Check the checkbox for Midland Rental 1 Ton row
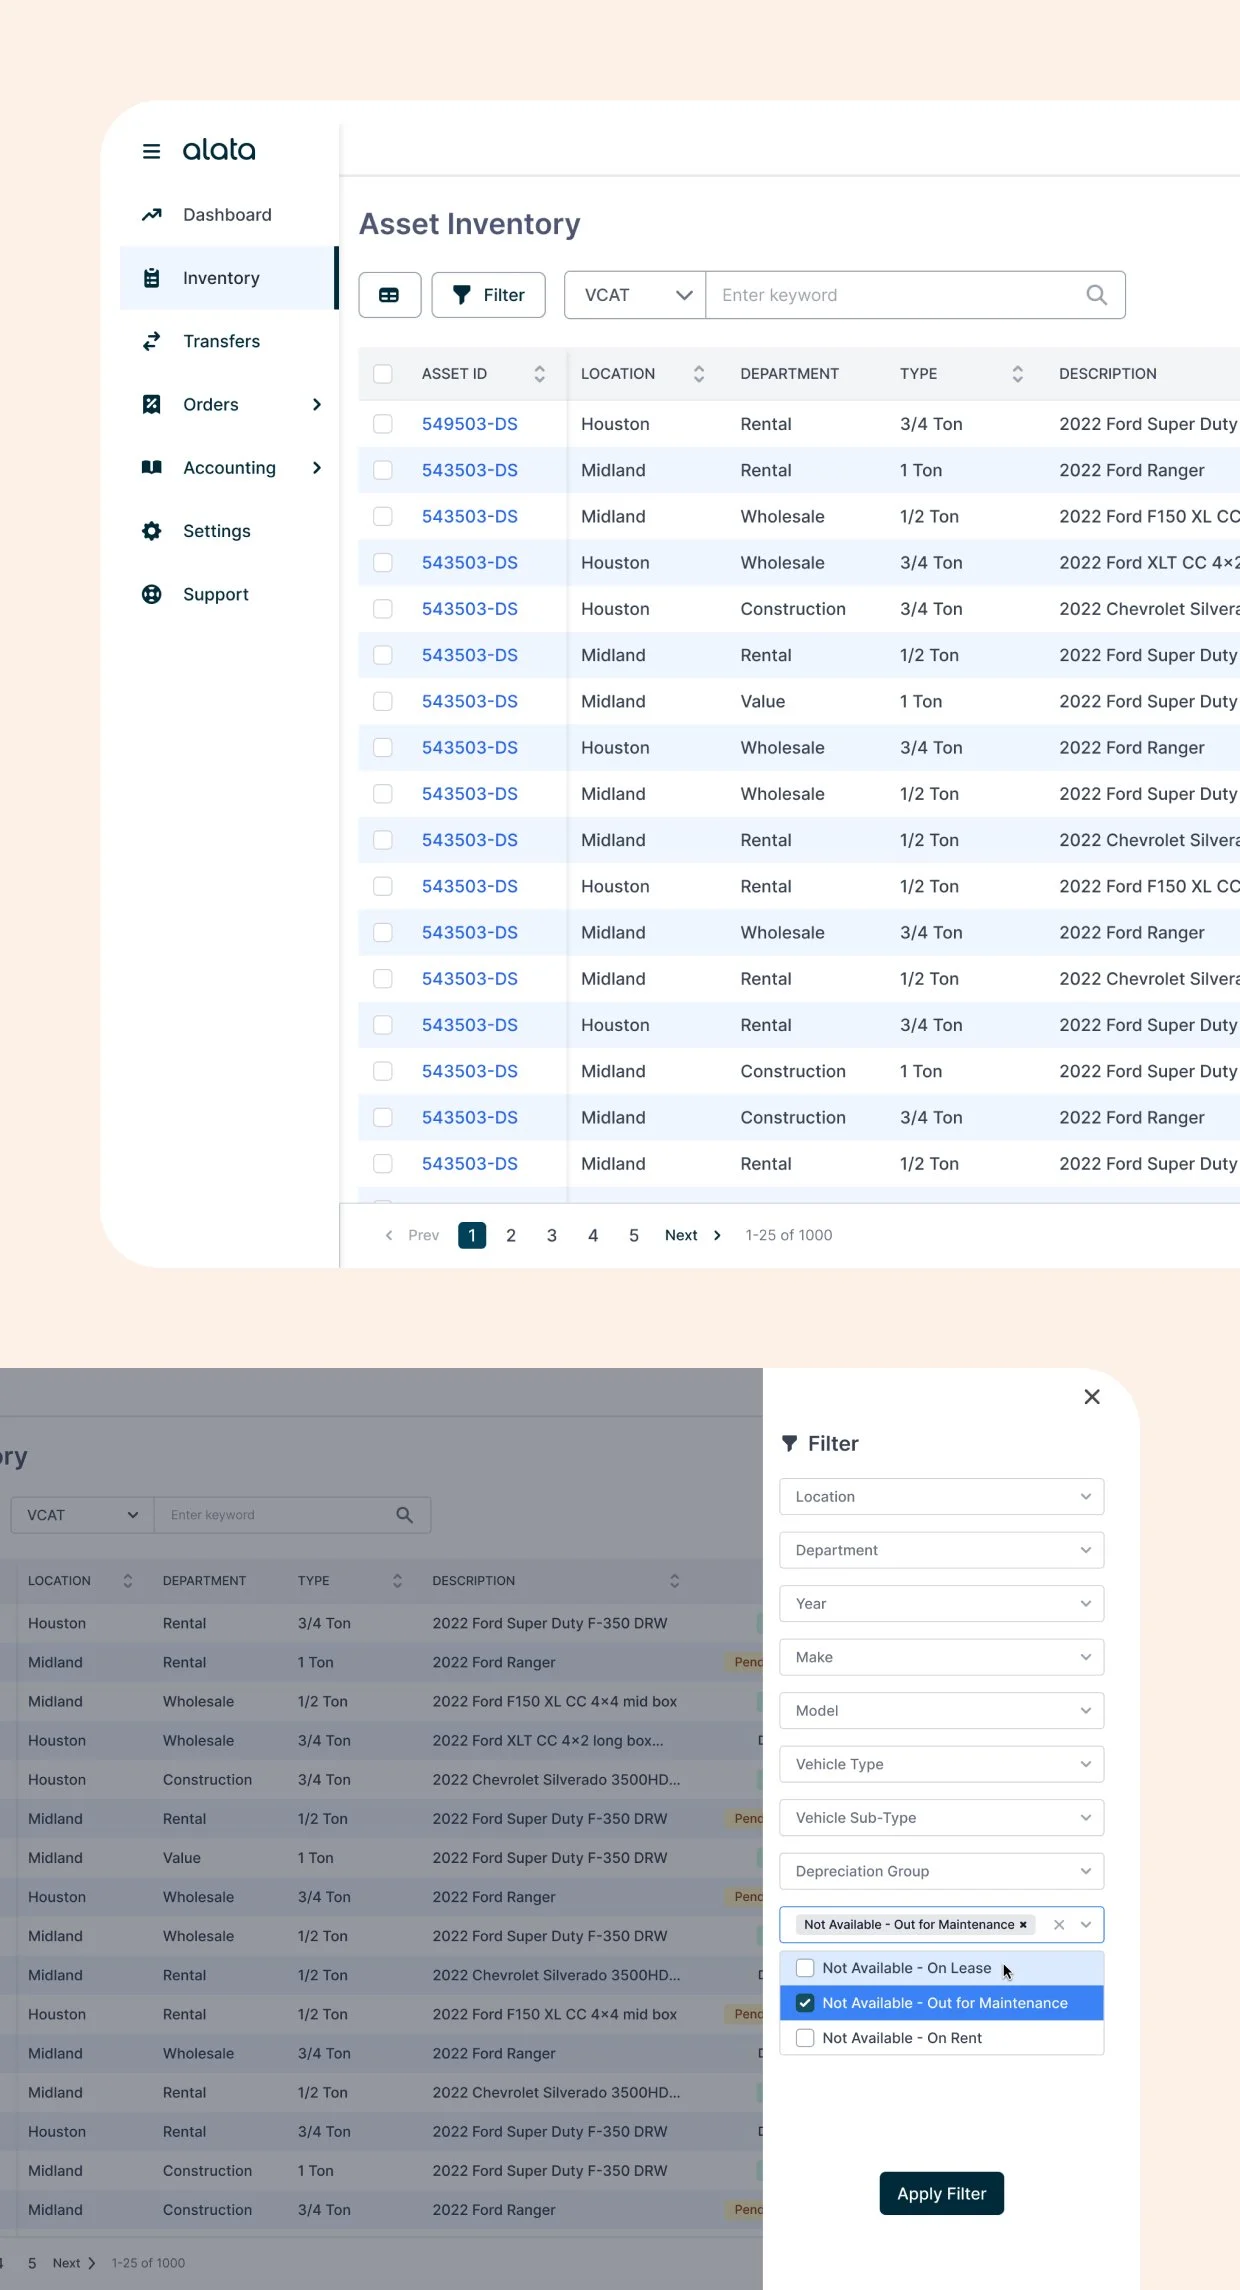 [x=383, y=470]
